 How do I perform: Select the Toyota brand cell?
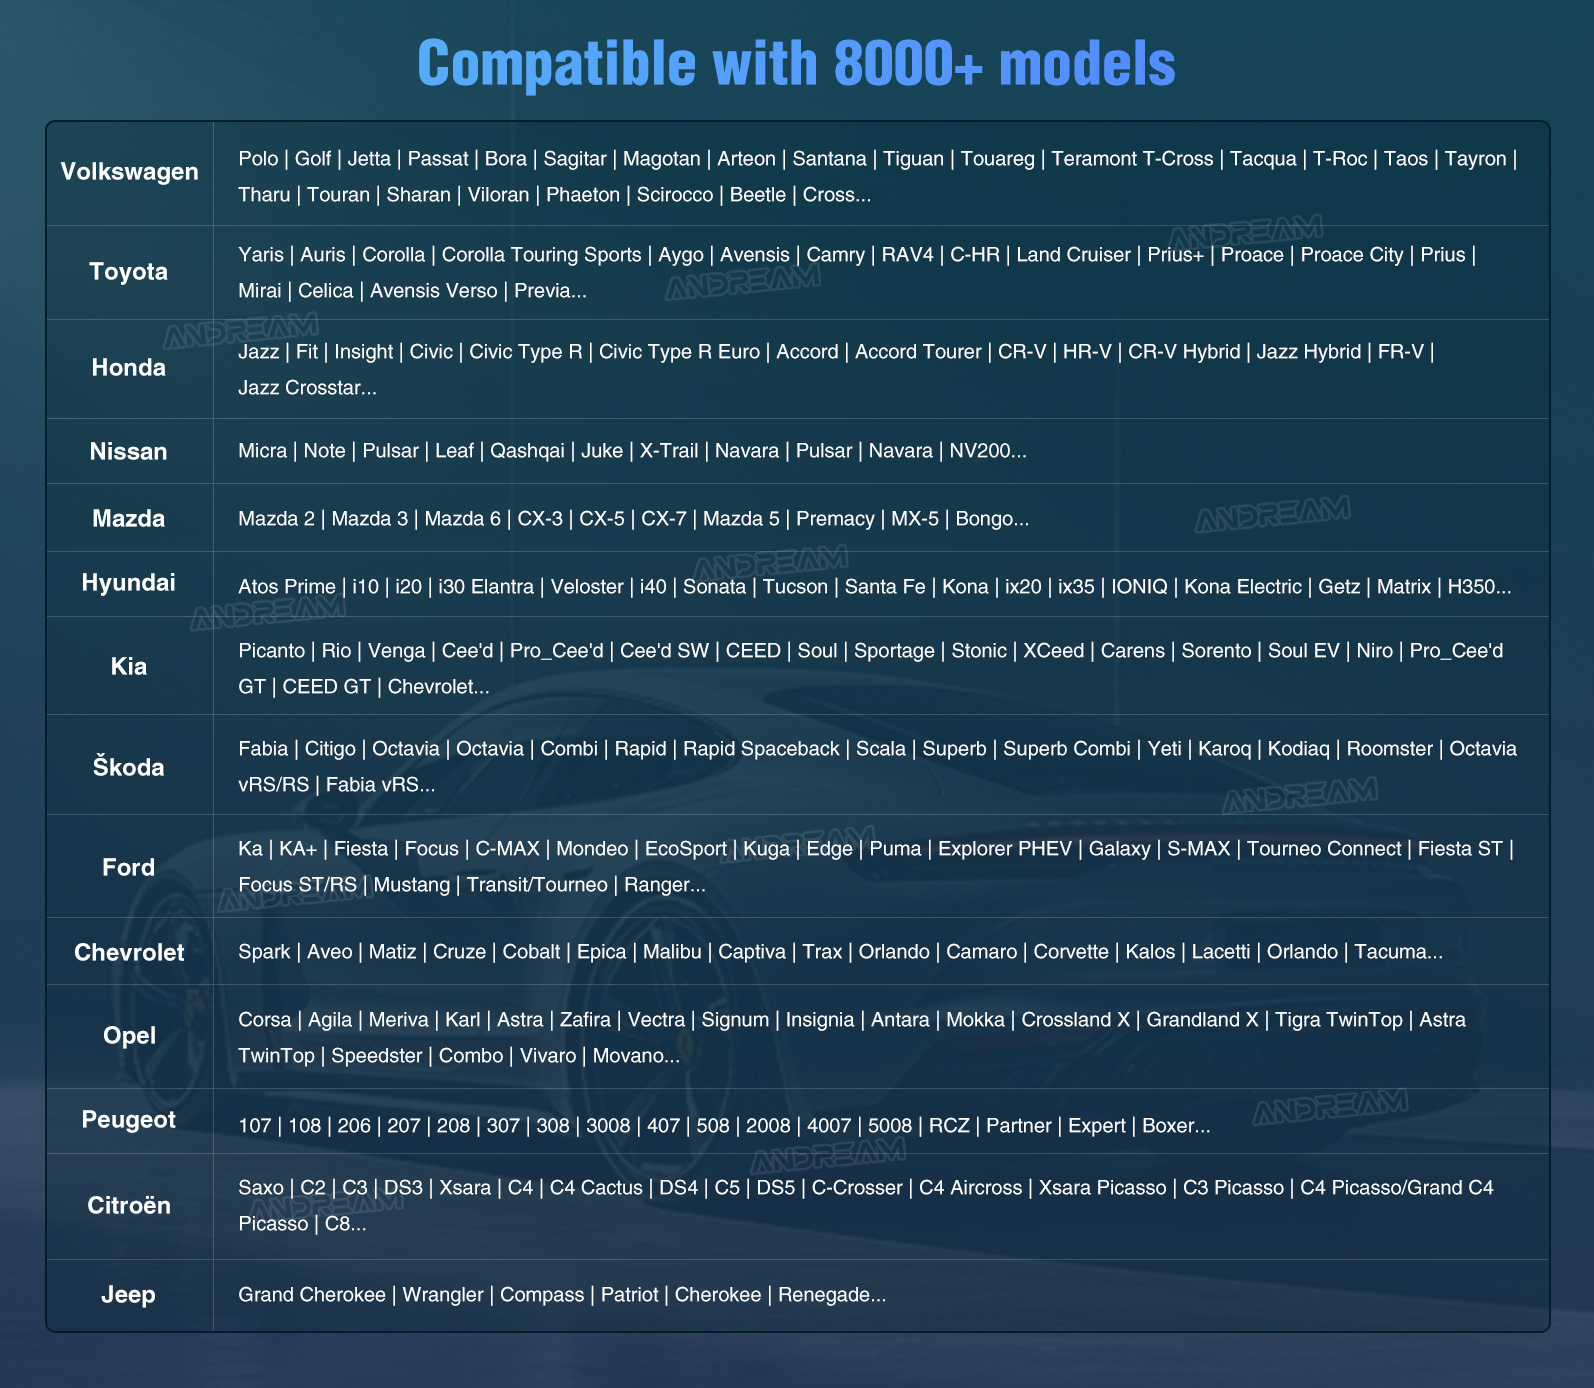pyautogui.click(x=128, y=272)
